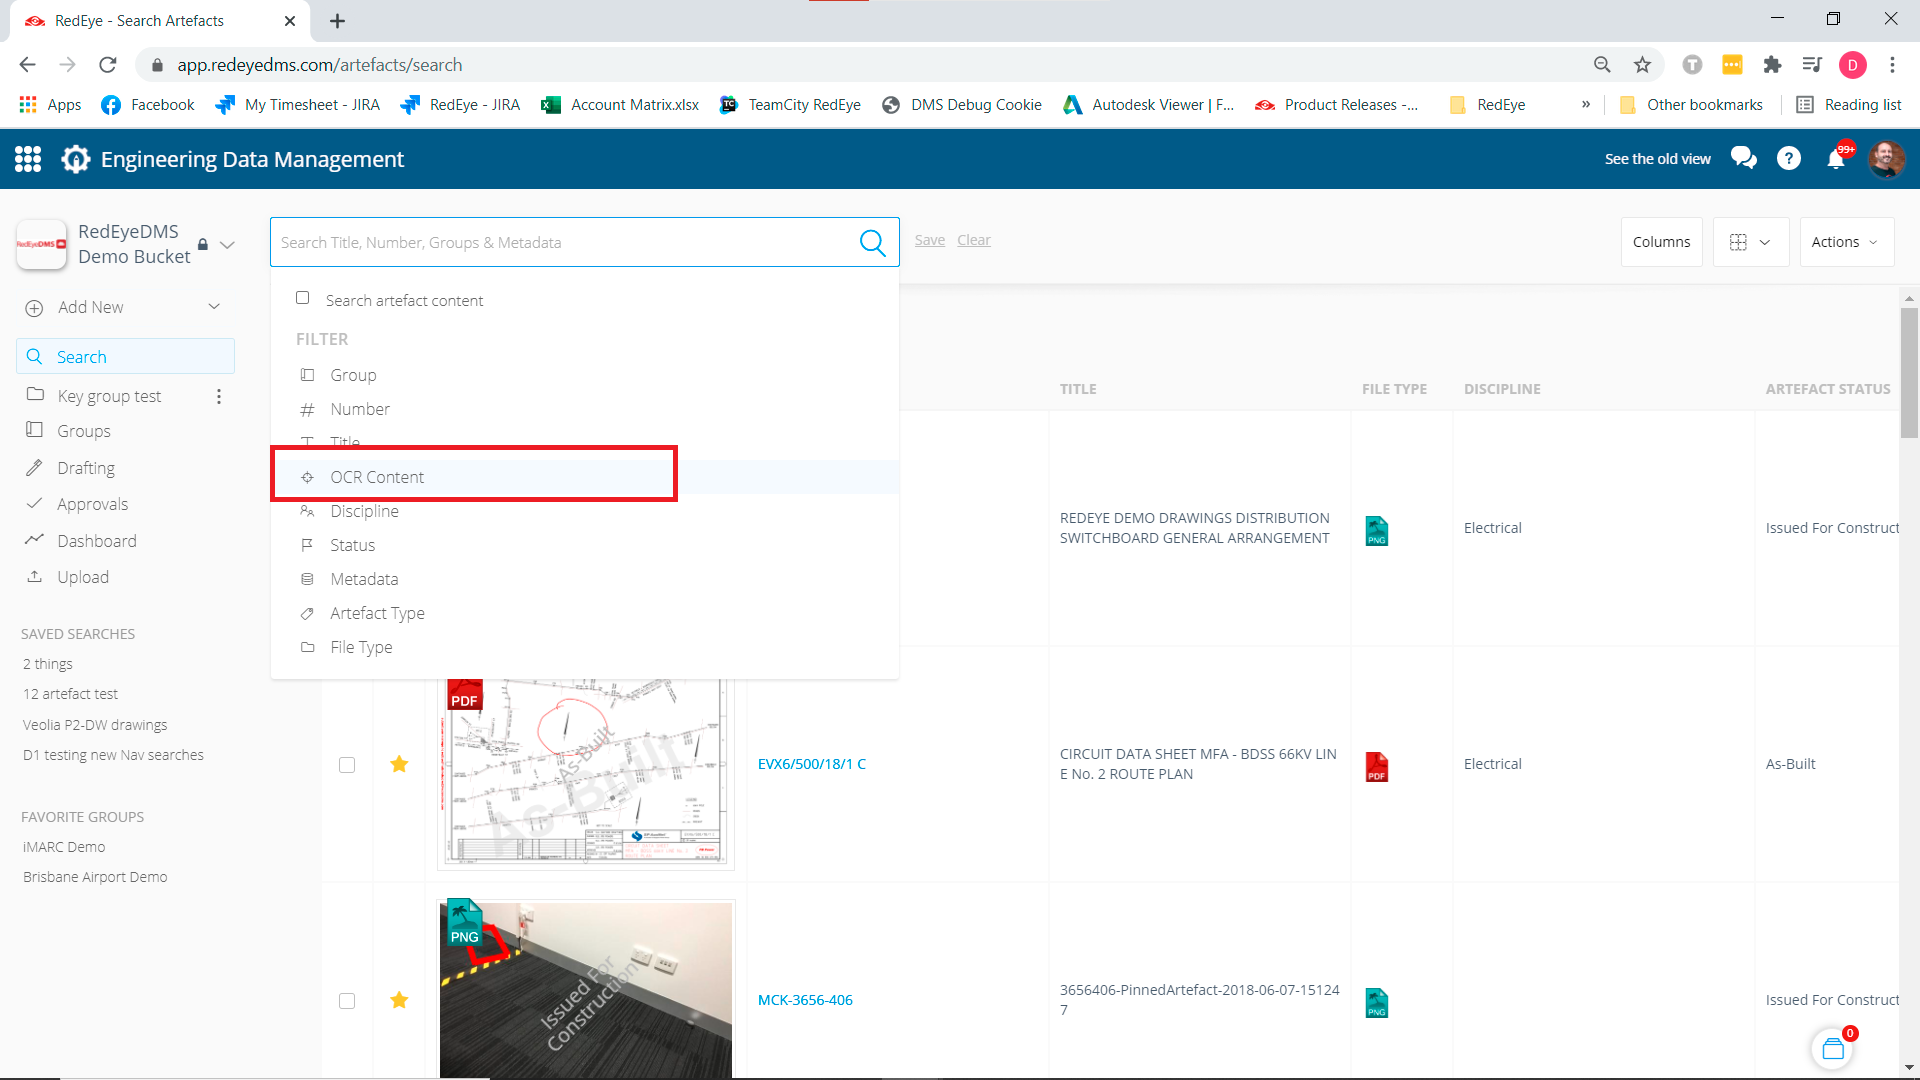
Task: Open the basket icon at bottom right
Action: pos(1833,1048)
